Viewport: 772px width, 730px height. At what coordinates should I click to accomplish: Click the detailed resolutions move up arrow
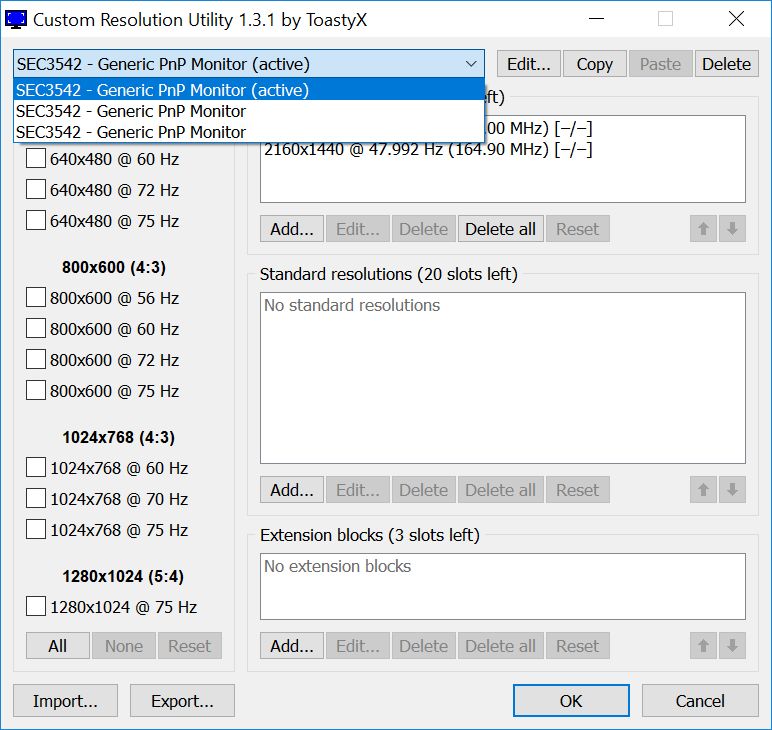point(704,229)
